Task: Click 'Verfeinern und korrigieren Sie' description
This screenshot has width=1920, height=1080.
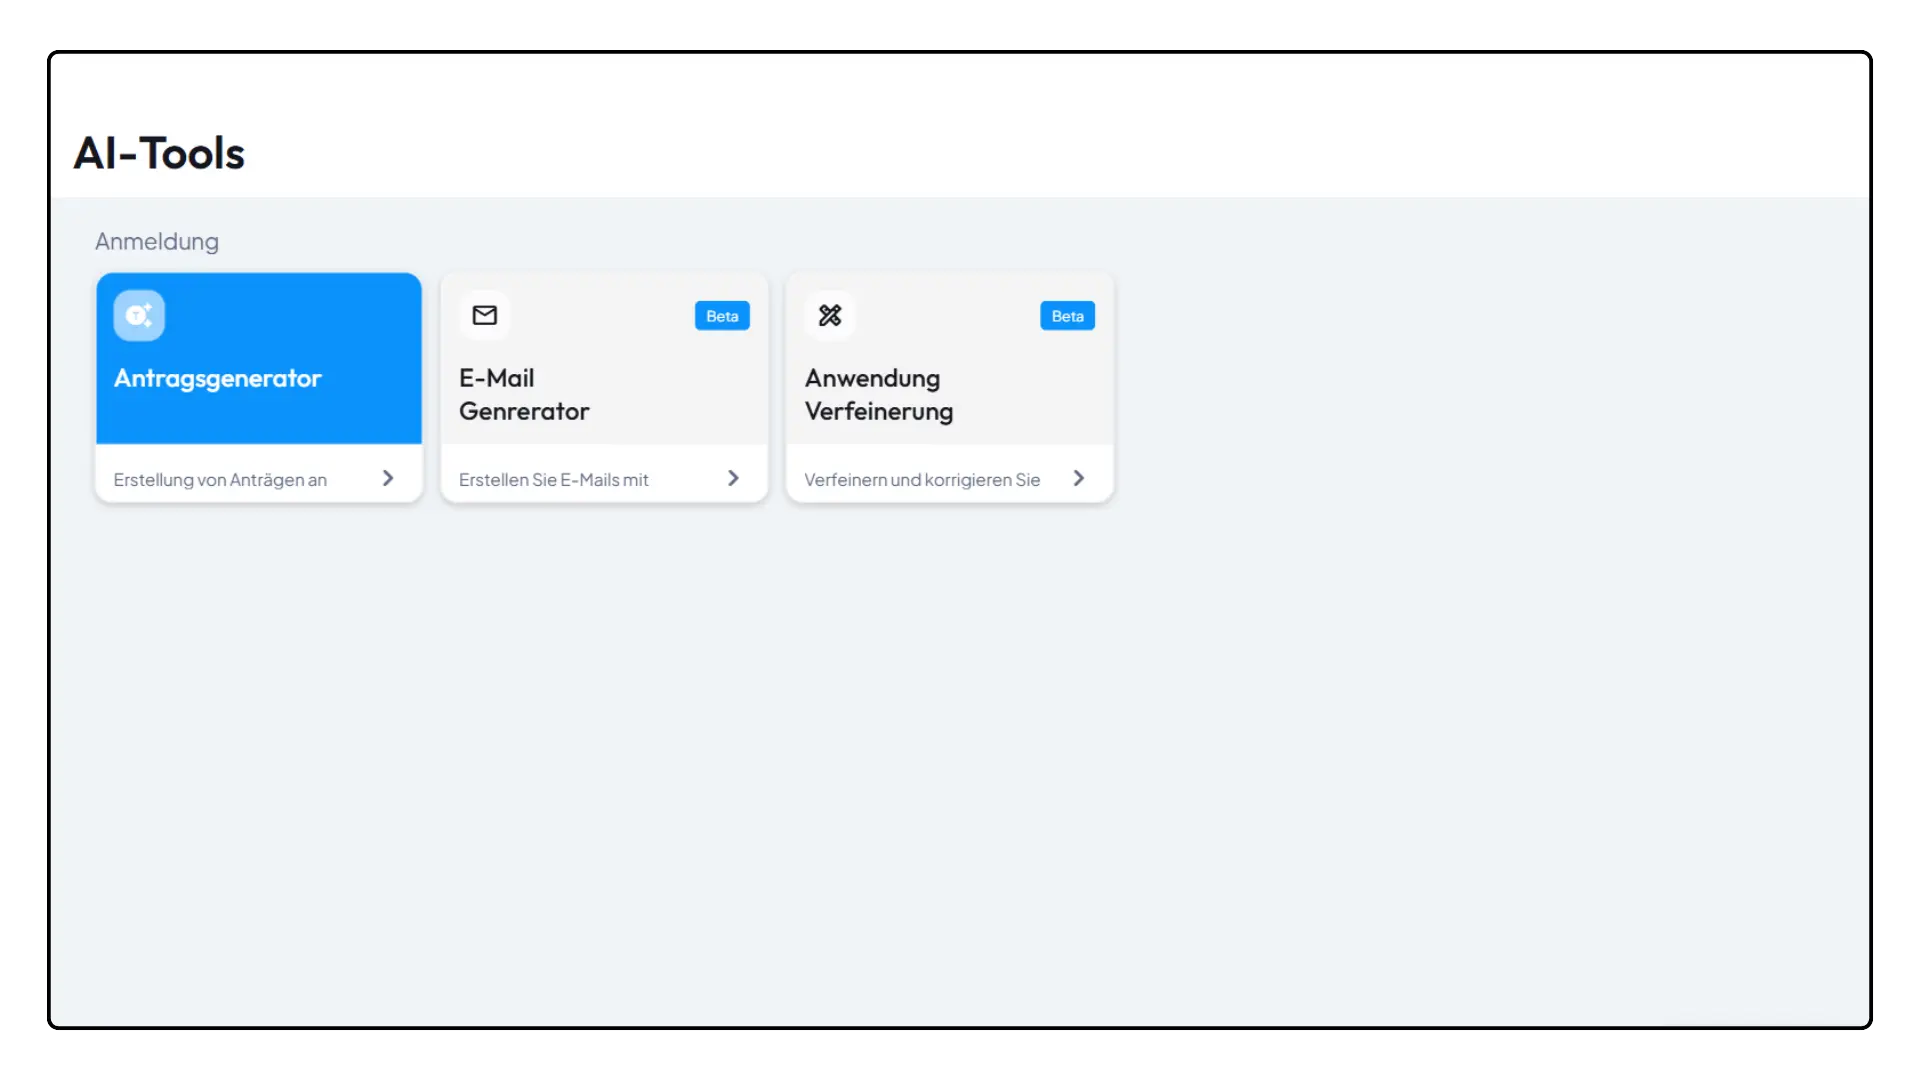Action: coord(921,480)
